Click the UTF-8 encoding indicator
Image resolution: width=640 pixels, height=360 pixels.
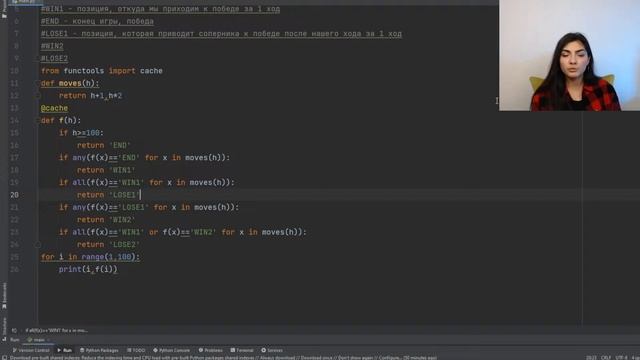pos(622,358)
